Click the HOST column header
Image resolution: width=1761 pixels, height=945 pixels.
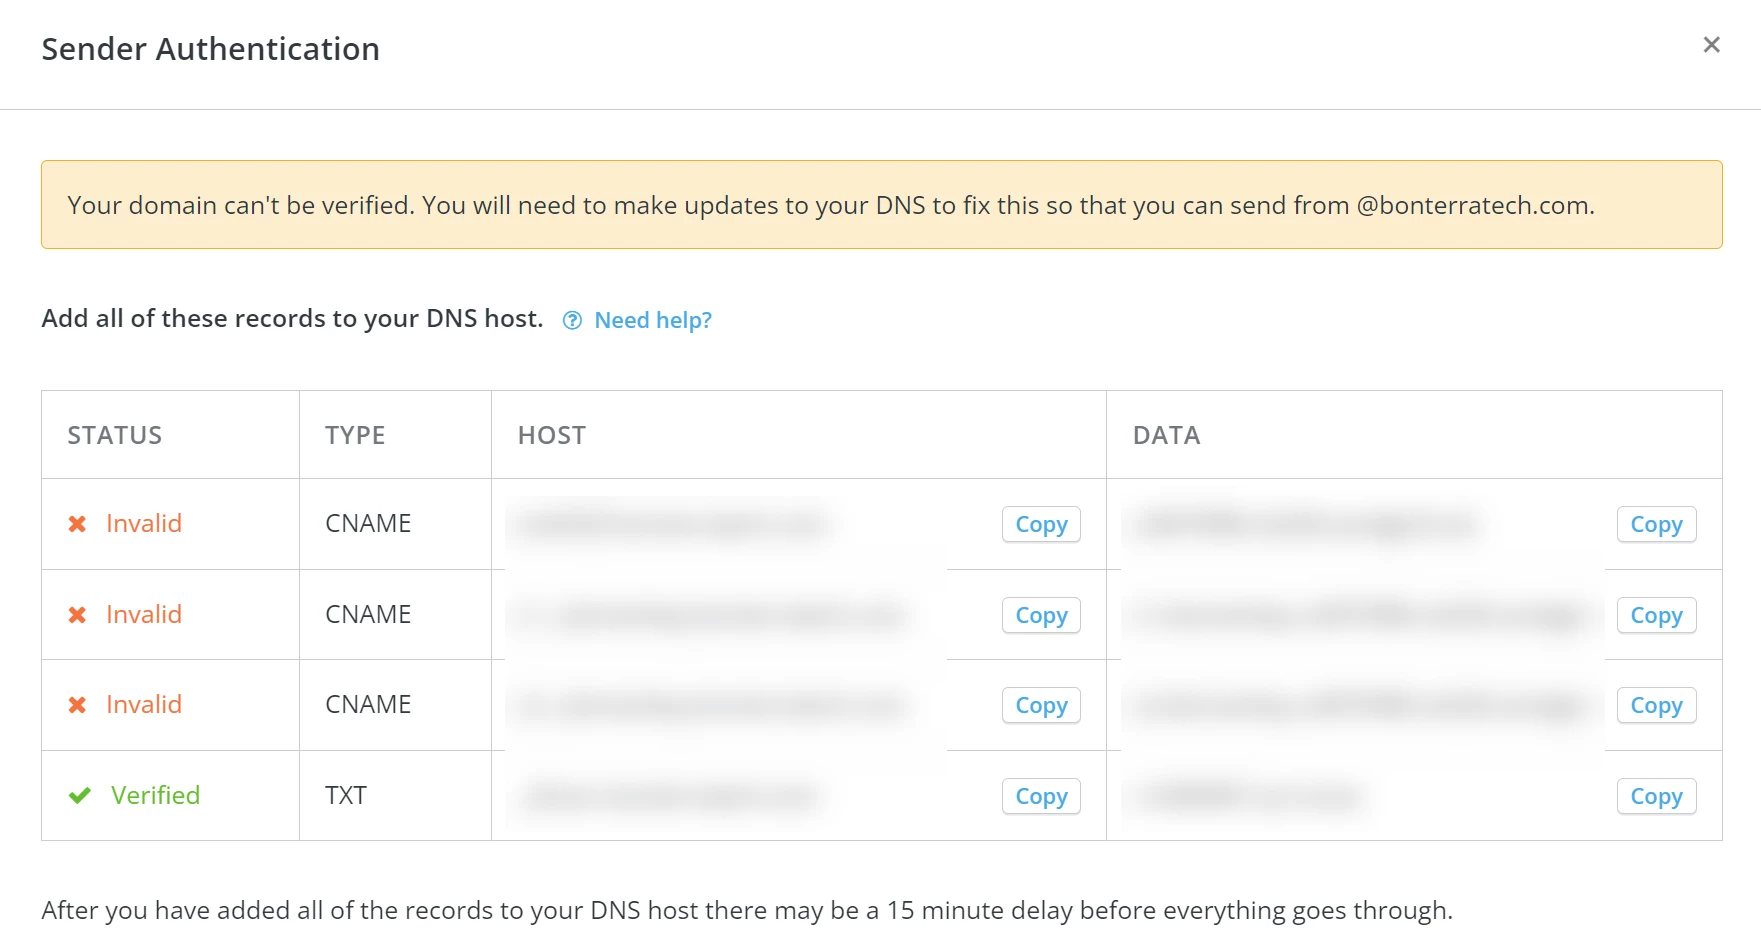(551, 435)
